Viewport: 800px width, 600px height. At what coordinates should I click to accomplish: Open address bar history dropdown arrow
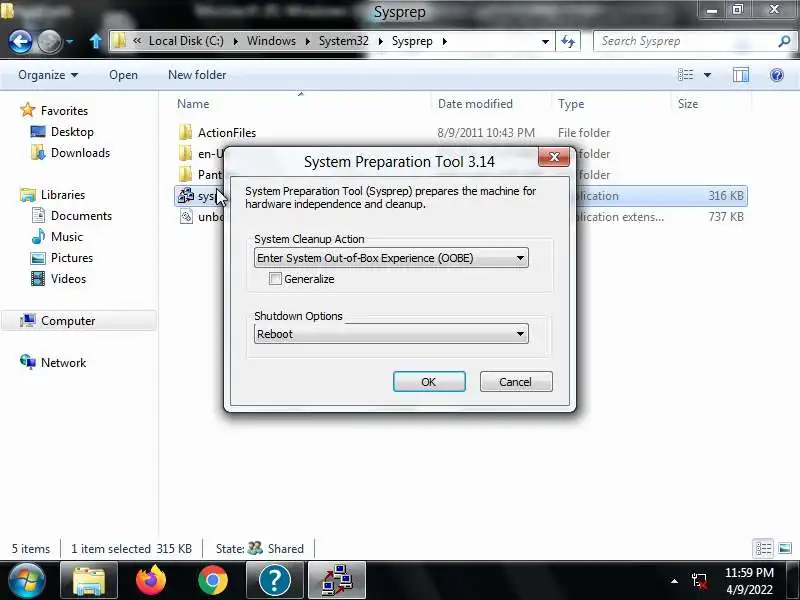(x=545, y=41)
